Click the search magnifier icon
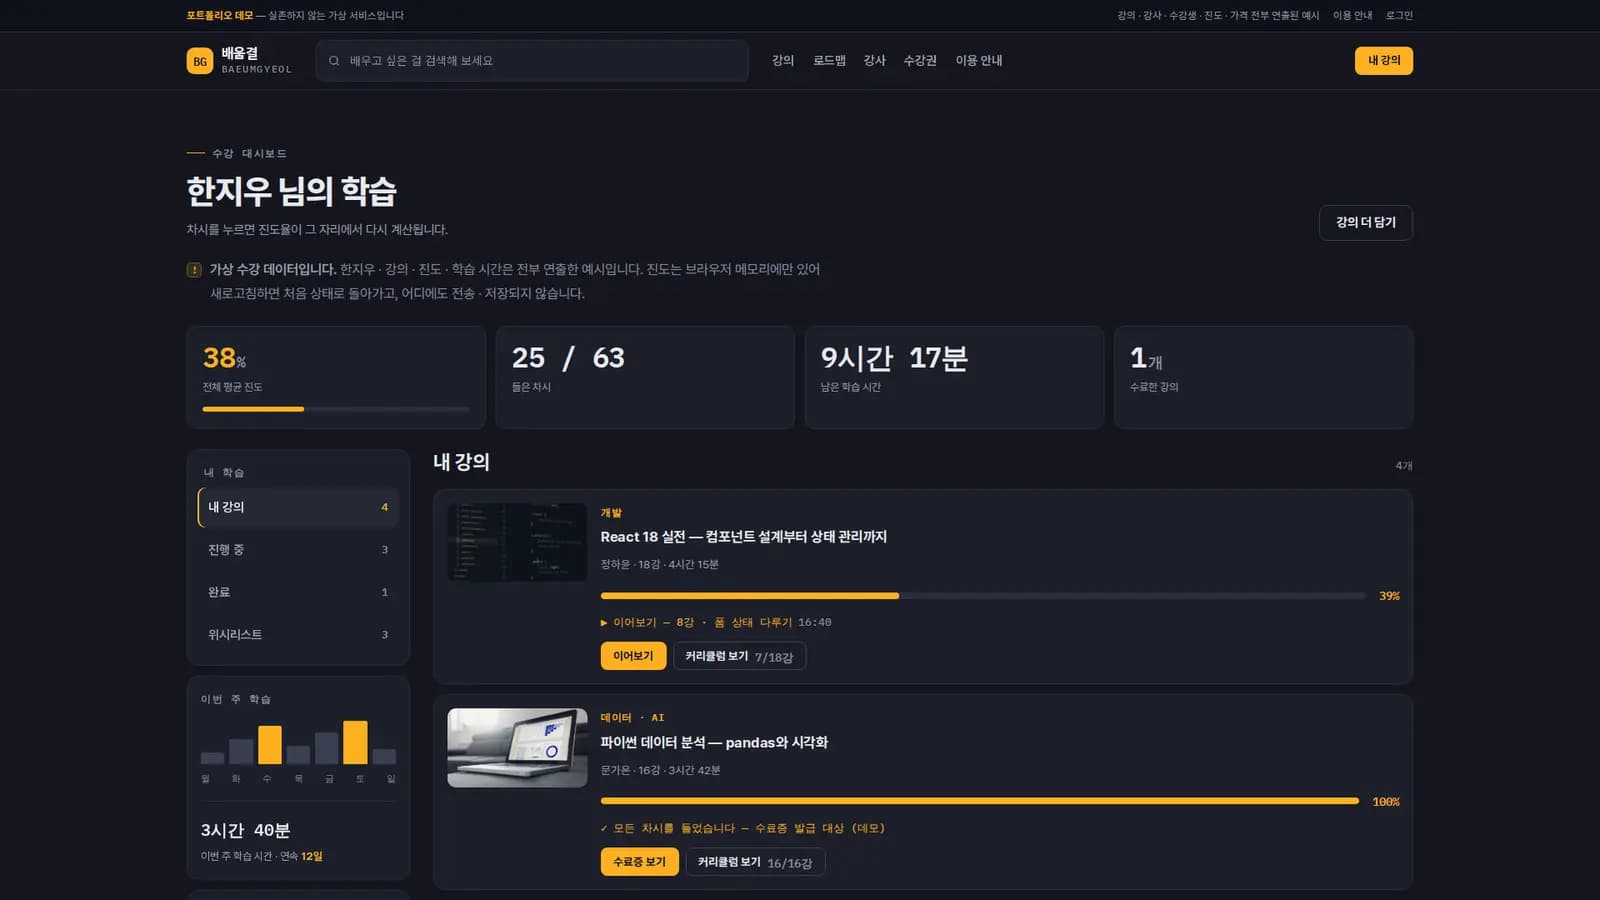Screen dimensions: 1600x900 tap(334, 61)
